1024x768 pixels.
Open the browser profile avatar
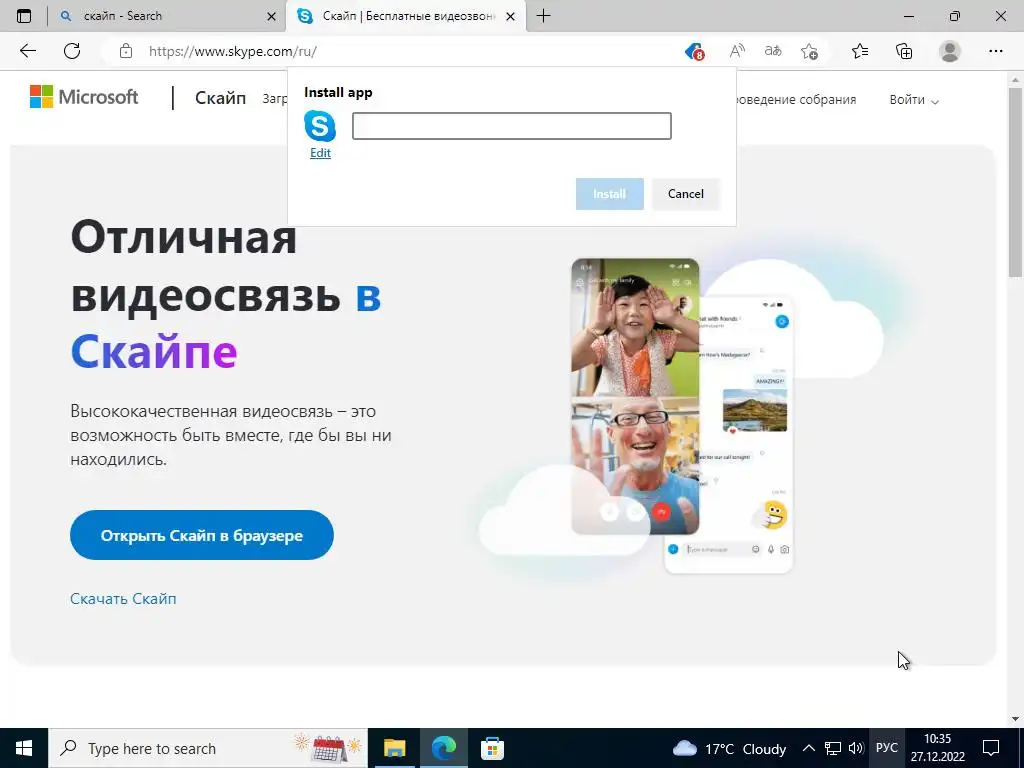950,51
